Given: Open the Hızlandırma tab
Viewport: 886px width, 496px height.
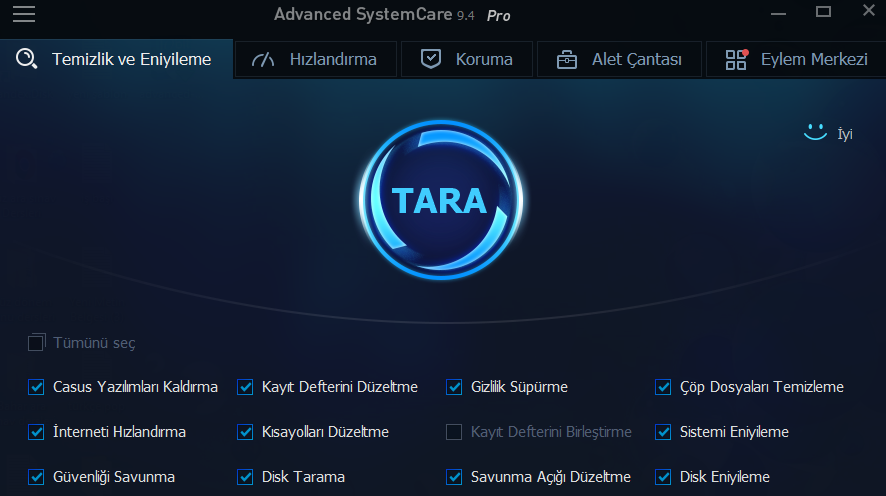Looking at the screenshot, I should click(x=316, y=59).
